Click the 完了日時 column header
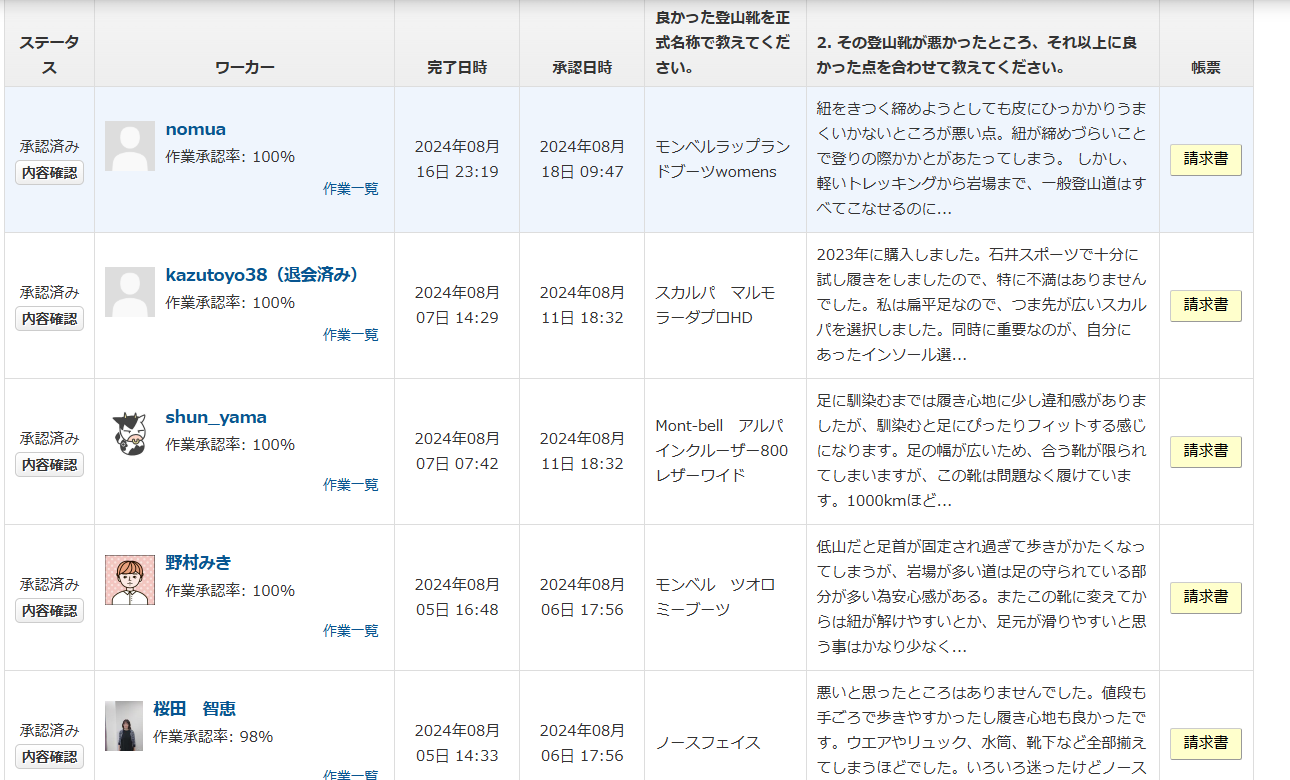The height and width of the screenshot is (780, 1290). (457, 68)
